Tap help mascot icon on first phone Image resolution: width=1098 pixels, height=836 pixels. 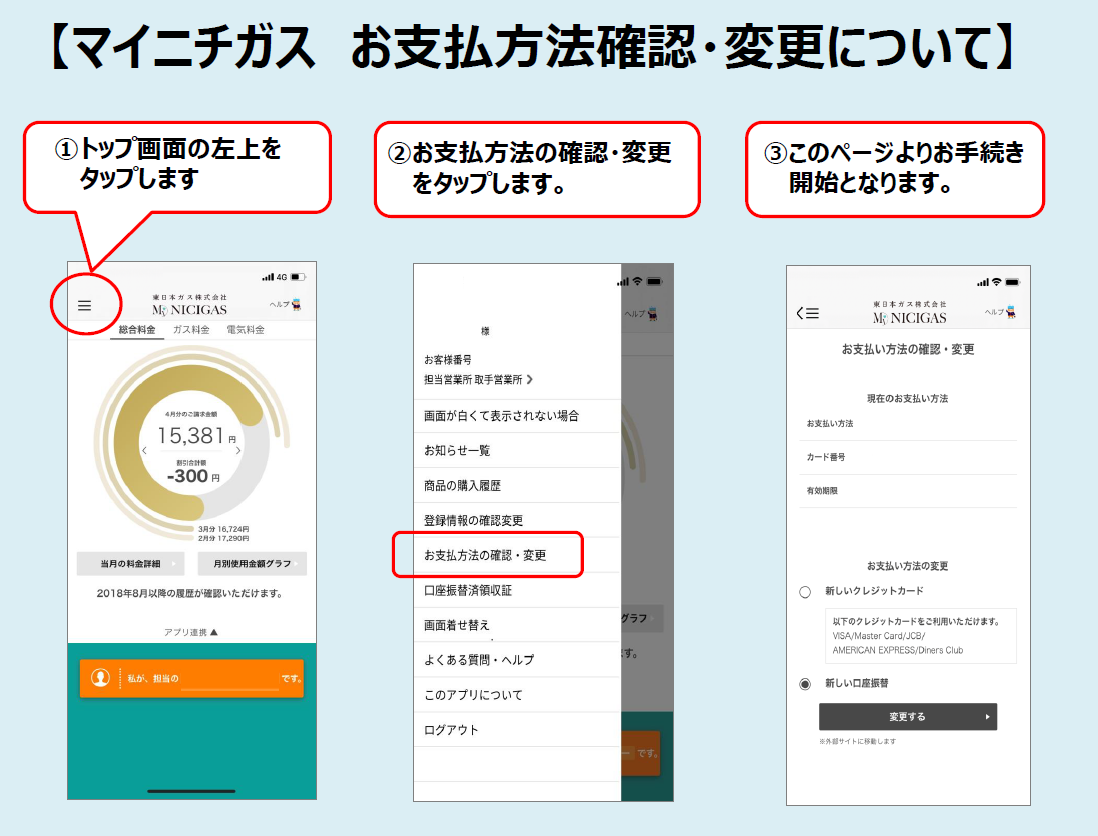point(296,305)
